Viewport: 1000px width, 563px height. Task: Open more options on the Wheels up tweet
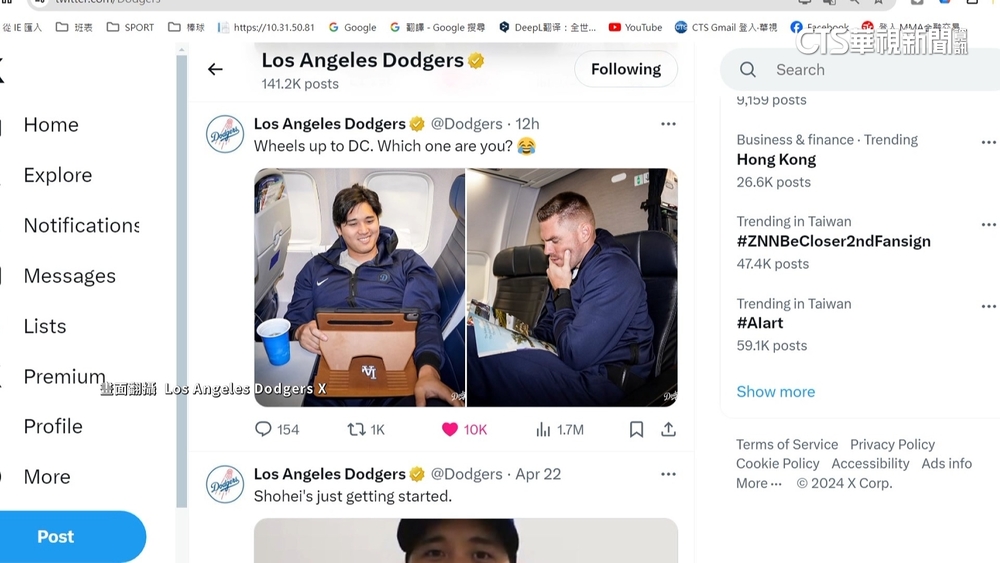tap(668, 124)
